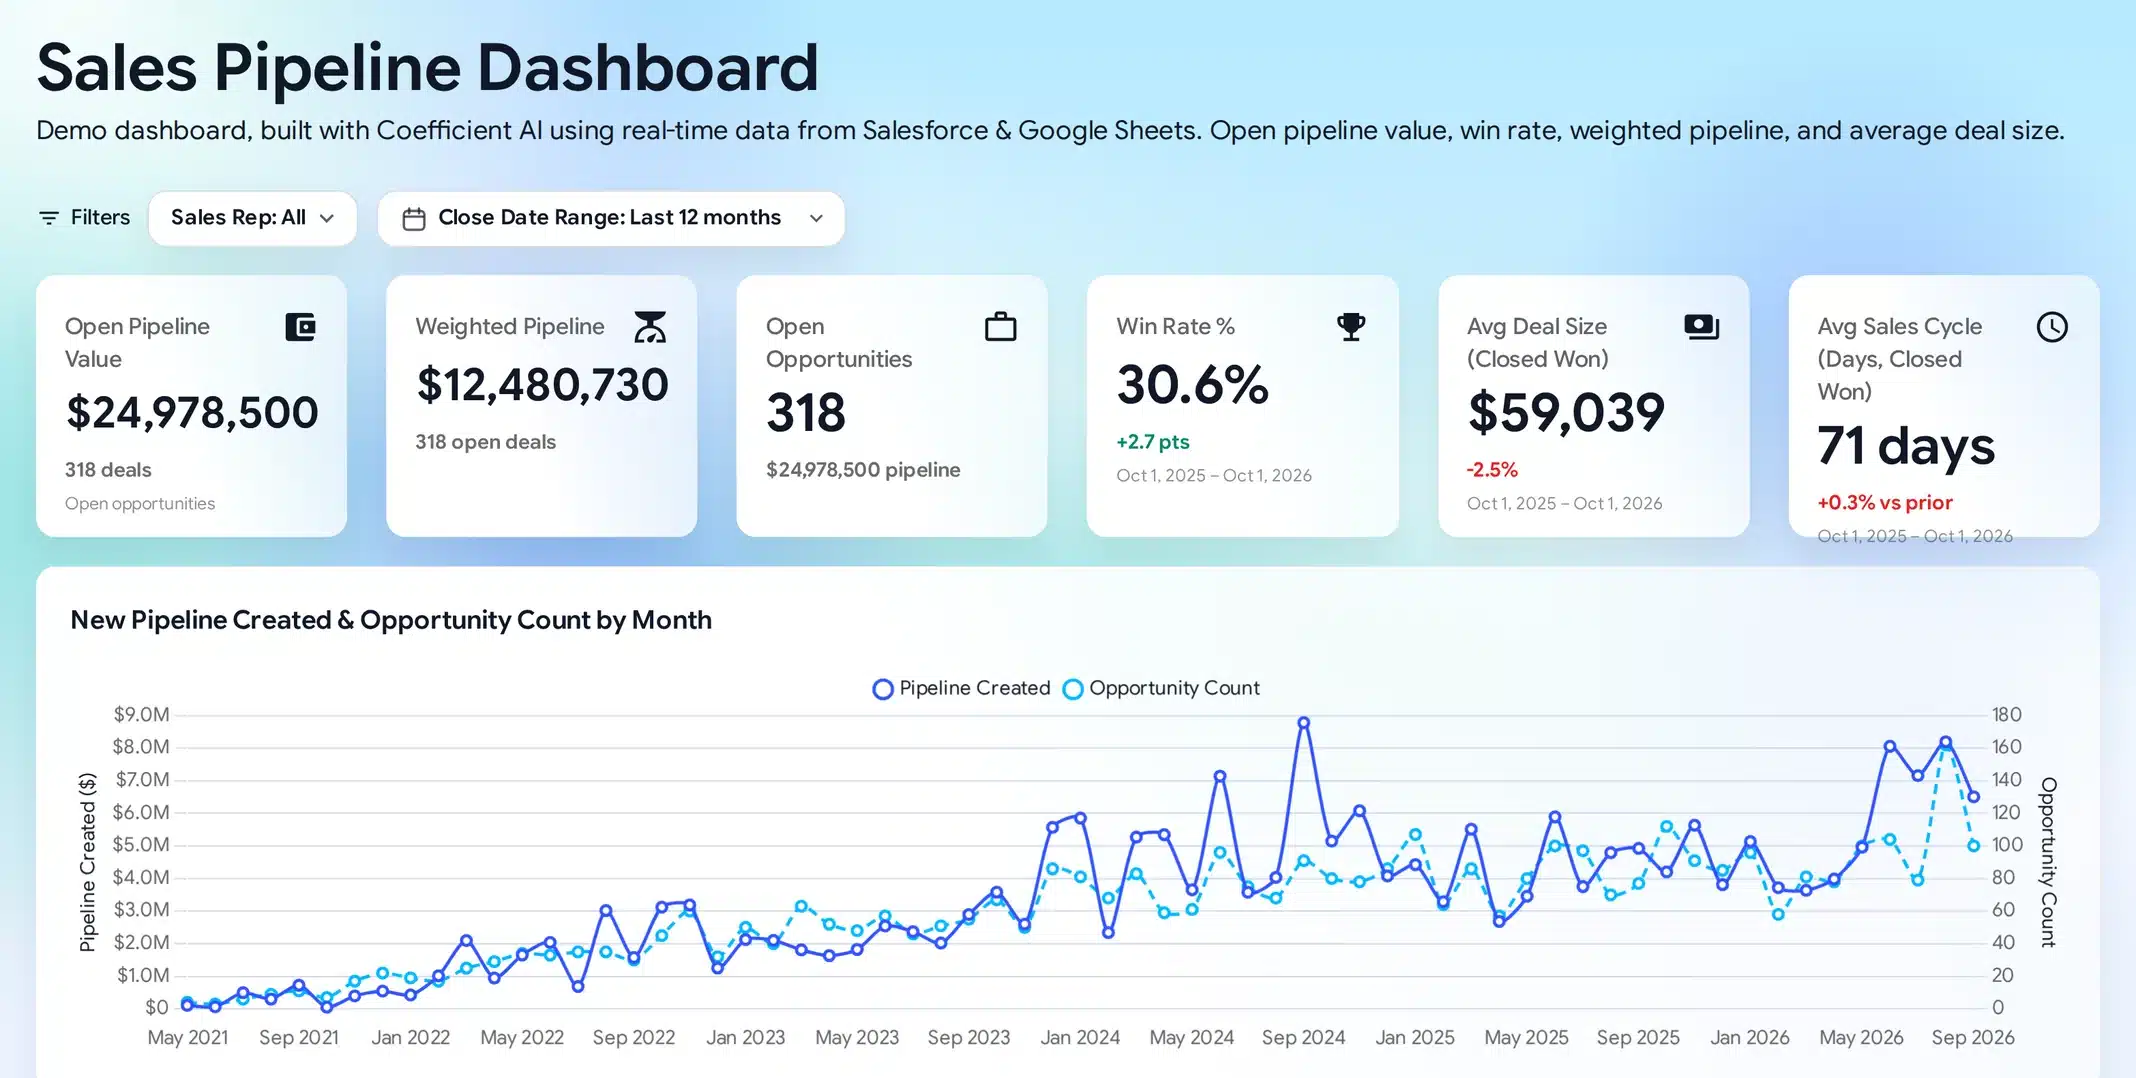
Task: Click the 30.6% win rate value
Action: click(x=1192, y=385)
